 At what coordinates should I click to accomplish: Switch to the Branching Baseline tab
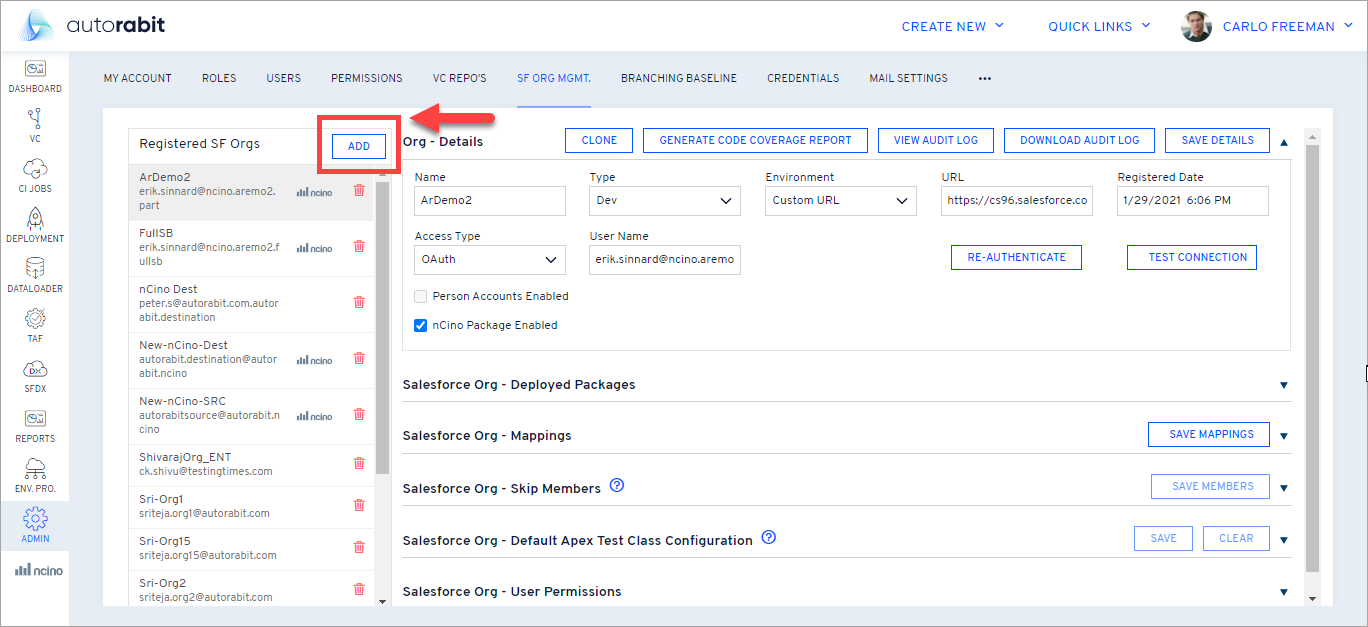[x=678, y=78]
